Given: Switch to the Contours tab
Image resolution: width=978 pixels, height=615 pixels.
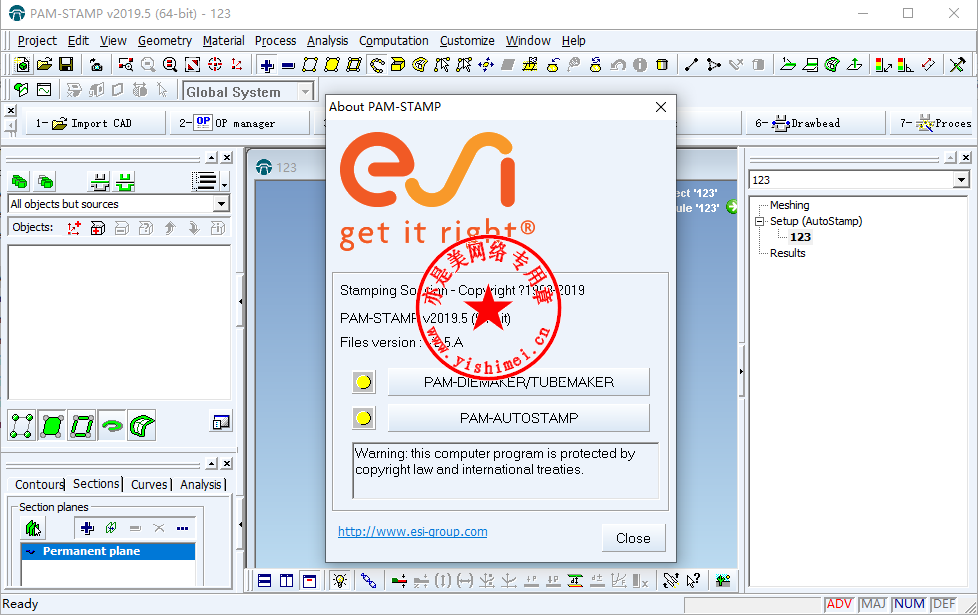Looking at the screenshot, I should [39, 485].
